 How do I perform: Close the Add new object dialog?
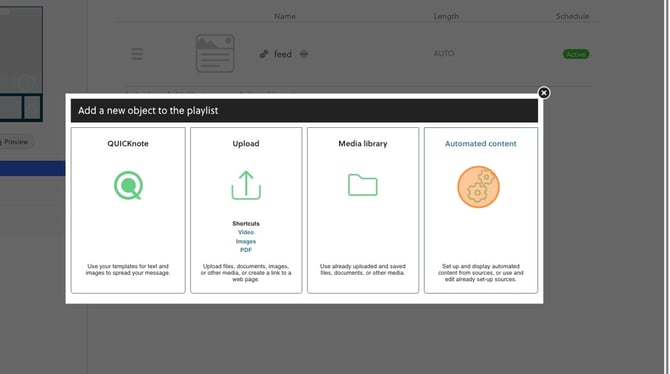[x=544, y=93]
